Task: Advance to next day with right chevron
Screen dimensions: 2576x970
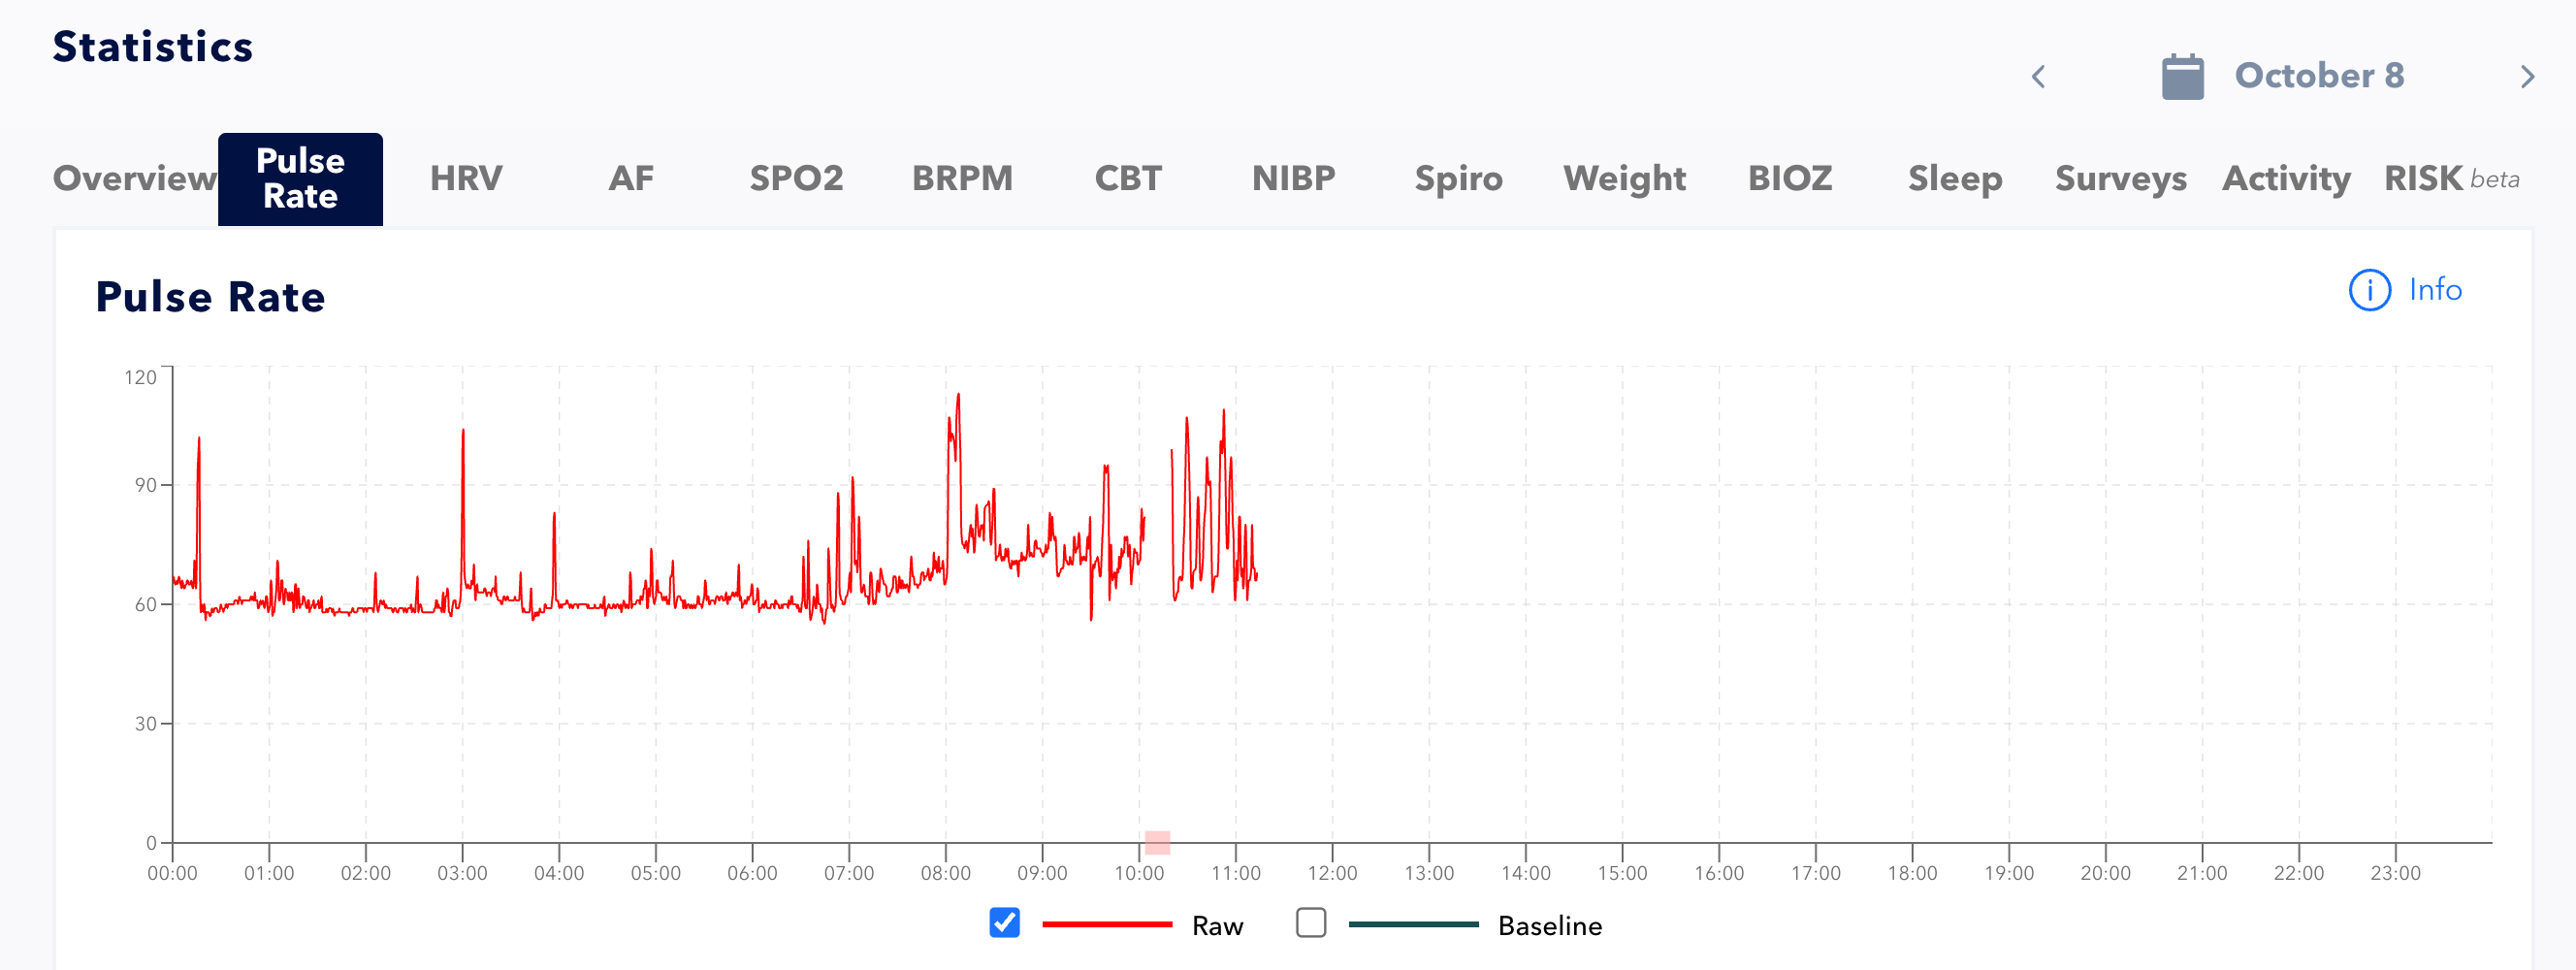Action: tap(2527, 77)
